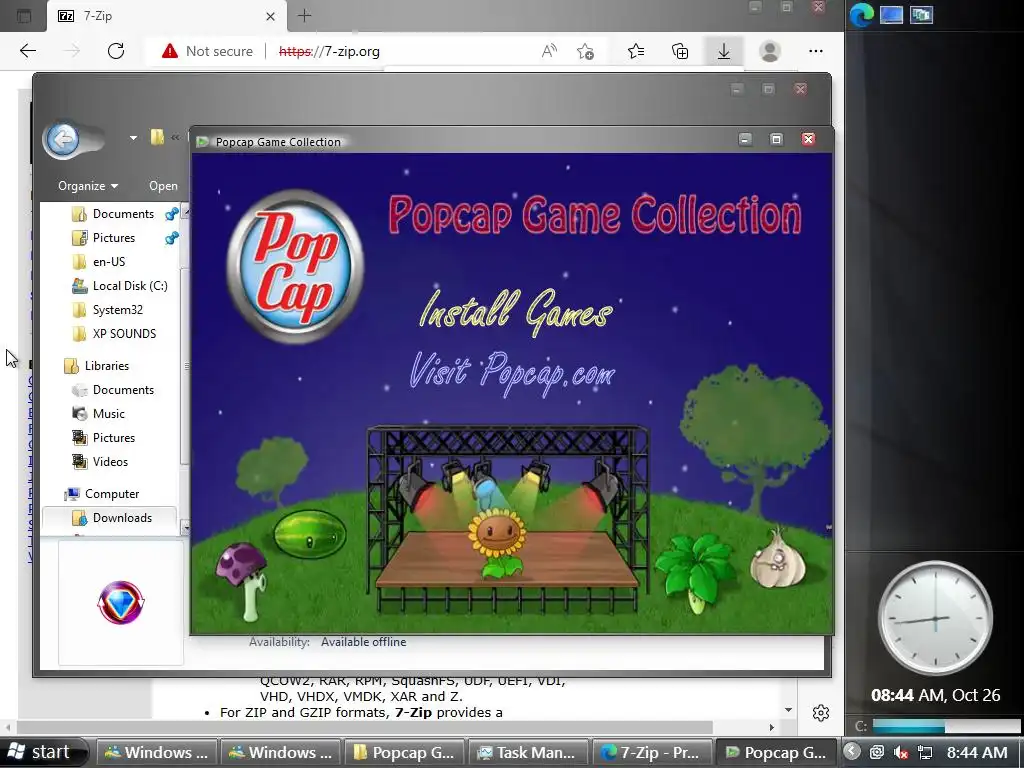Image resolution: width=1024 pixels, height=768 pixels.
Task: Click the page settings gear icon
Action: pyautogui.click(x=821, y=712)
